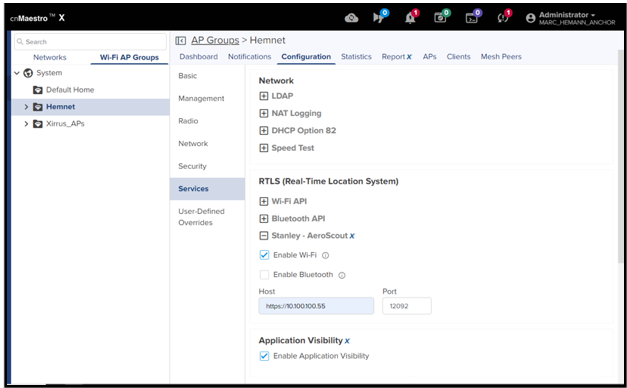This screenshot has height=388, width=627.
Task: Open the Network configuration section
Action: coord(193,144)
